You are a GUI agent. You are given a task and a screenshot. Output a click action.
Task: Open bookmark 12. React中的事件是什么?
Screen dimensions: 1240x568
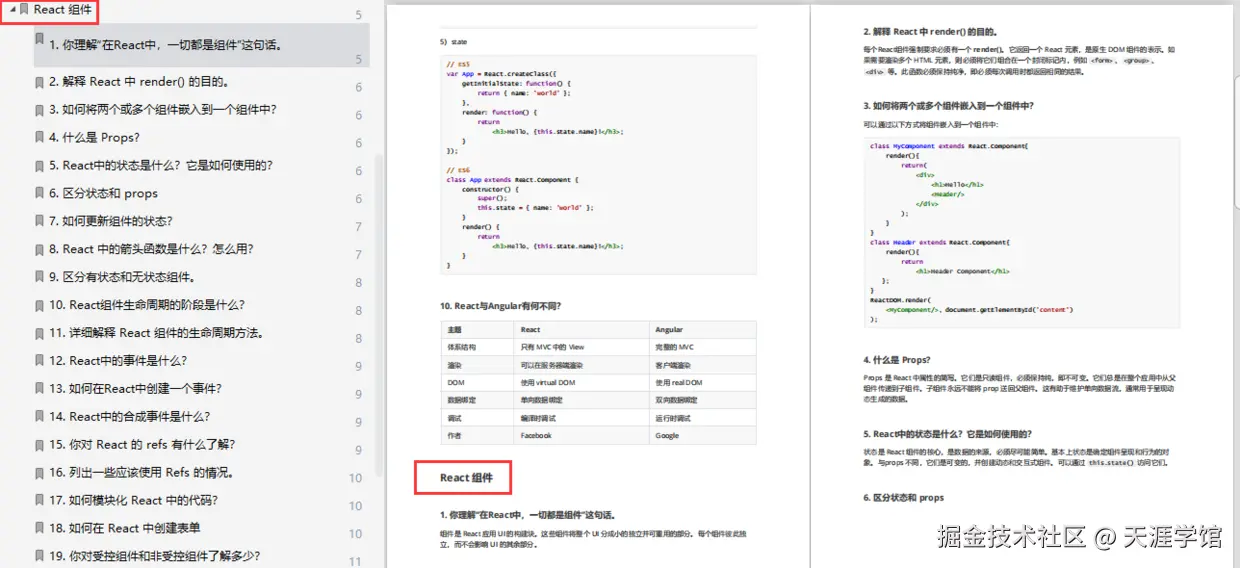pyautogui.click(x=117, y=361)
